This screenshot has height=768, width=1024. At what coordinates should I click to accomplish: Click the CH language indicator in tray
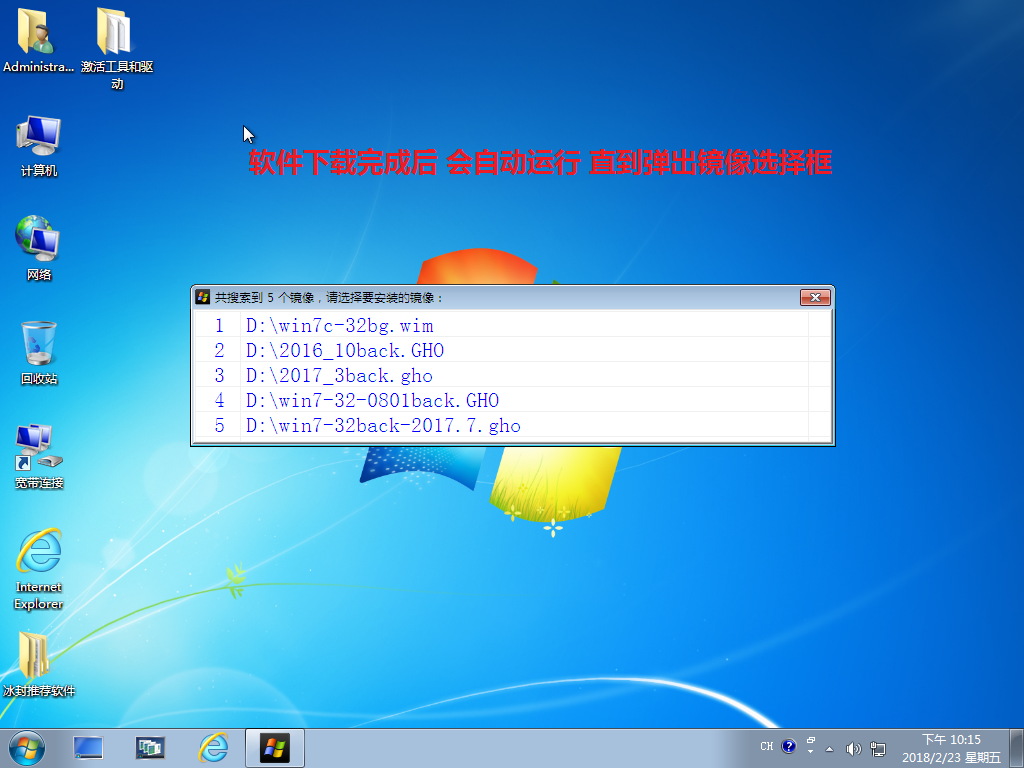(767, 746)
